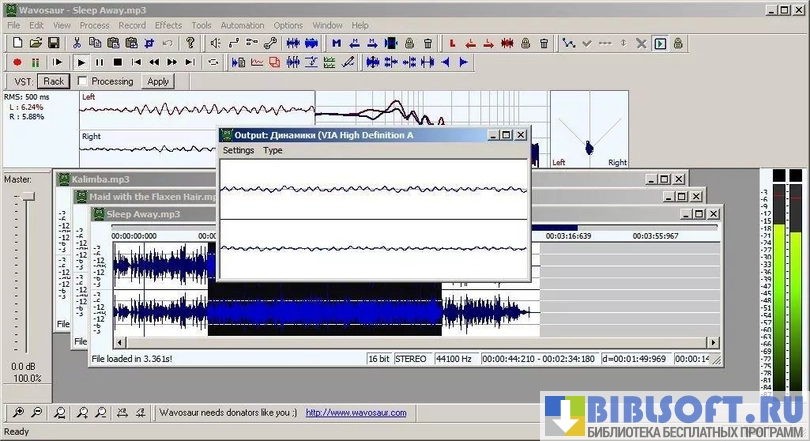
Task: Click the scissors Cut icon
Action: pos(77,43)
